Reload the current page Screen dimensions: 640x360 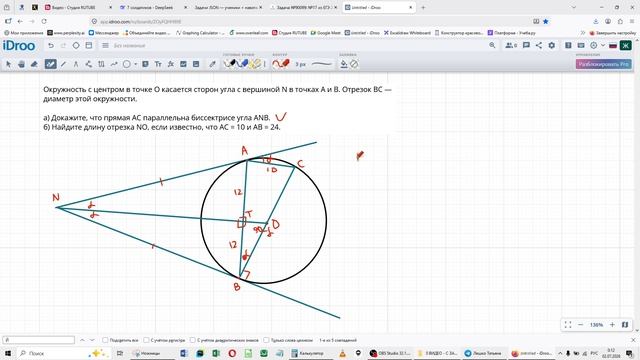pyautogui.click(x=44, y=21)
